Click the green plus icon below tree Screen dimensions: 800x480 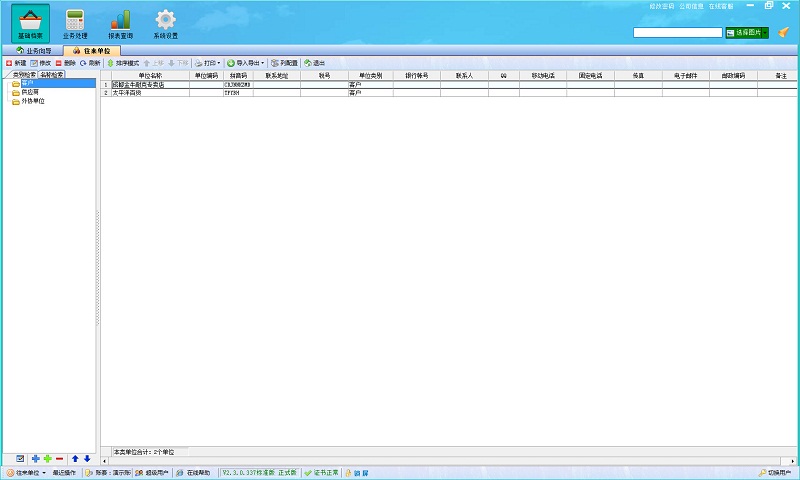point(47,458)
